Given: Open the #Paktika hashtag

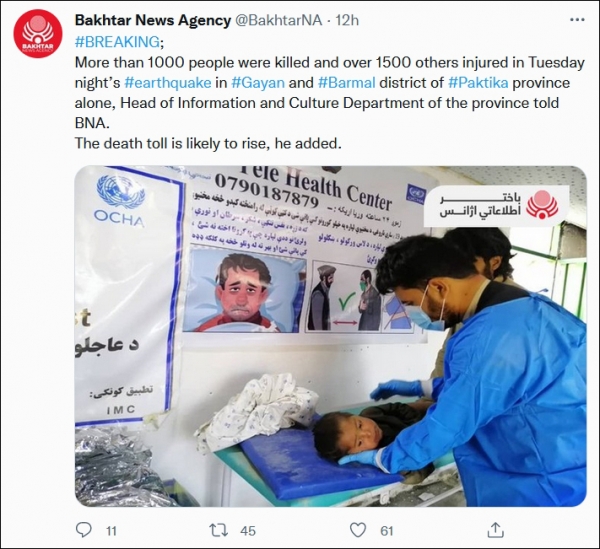Looking at the screenshot, I should (478, 83).
